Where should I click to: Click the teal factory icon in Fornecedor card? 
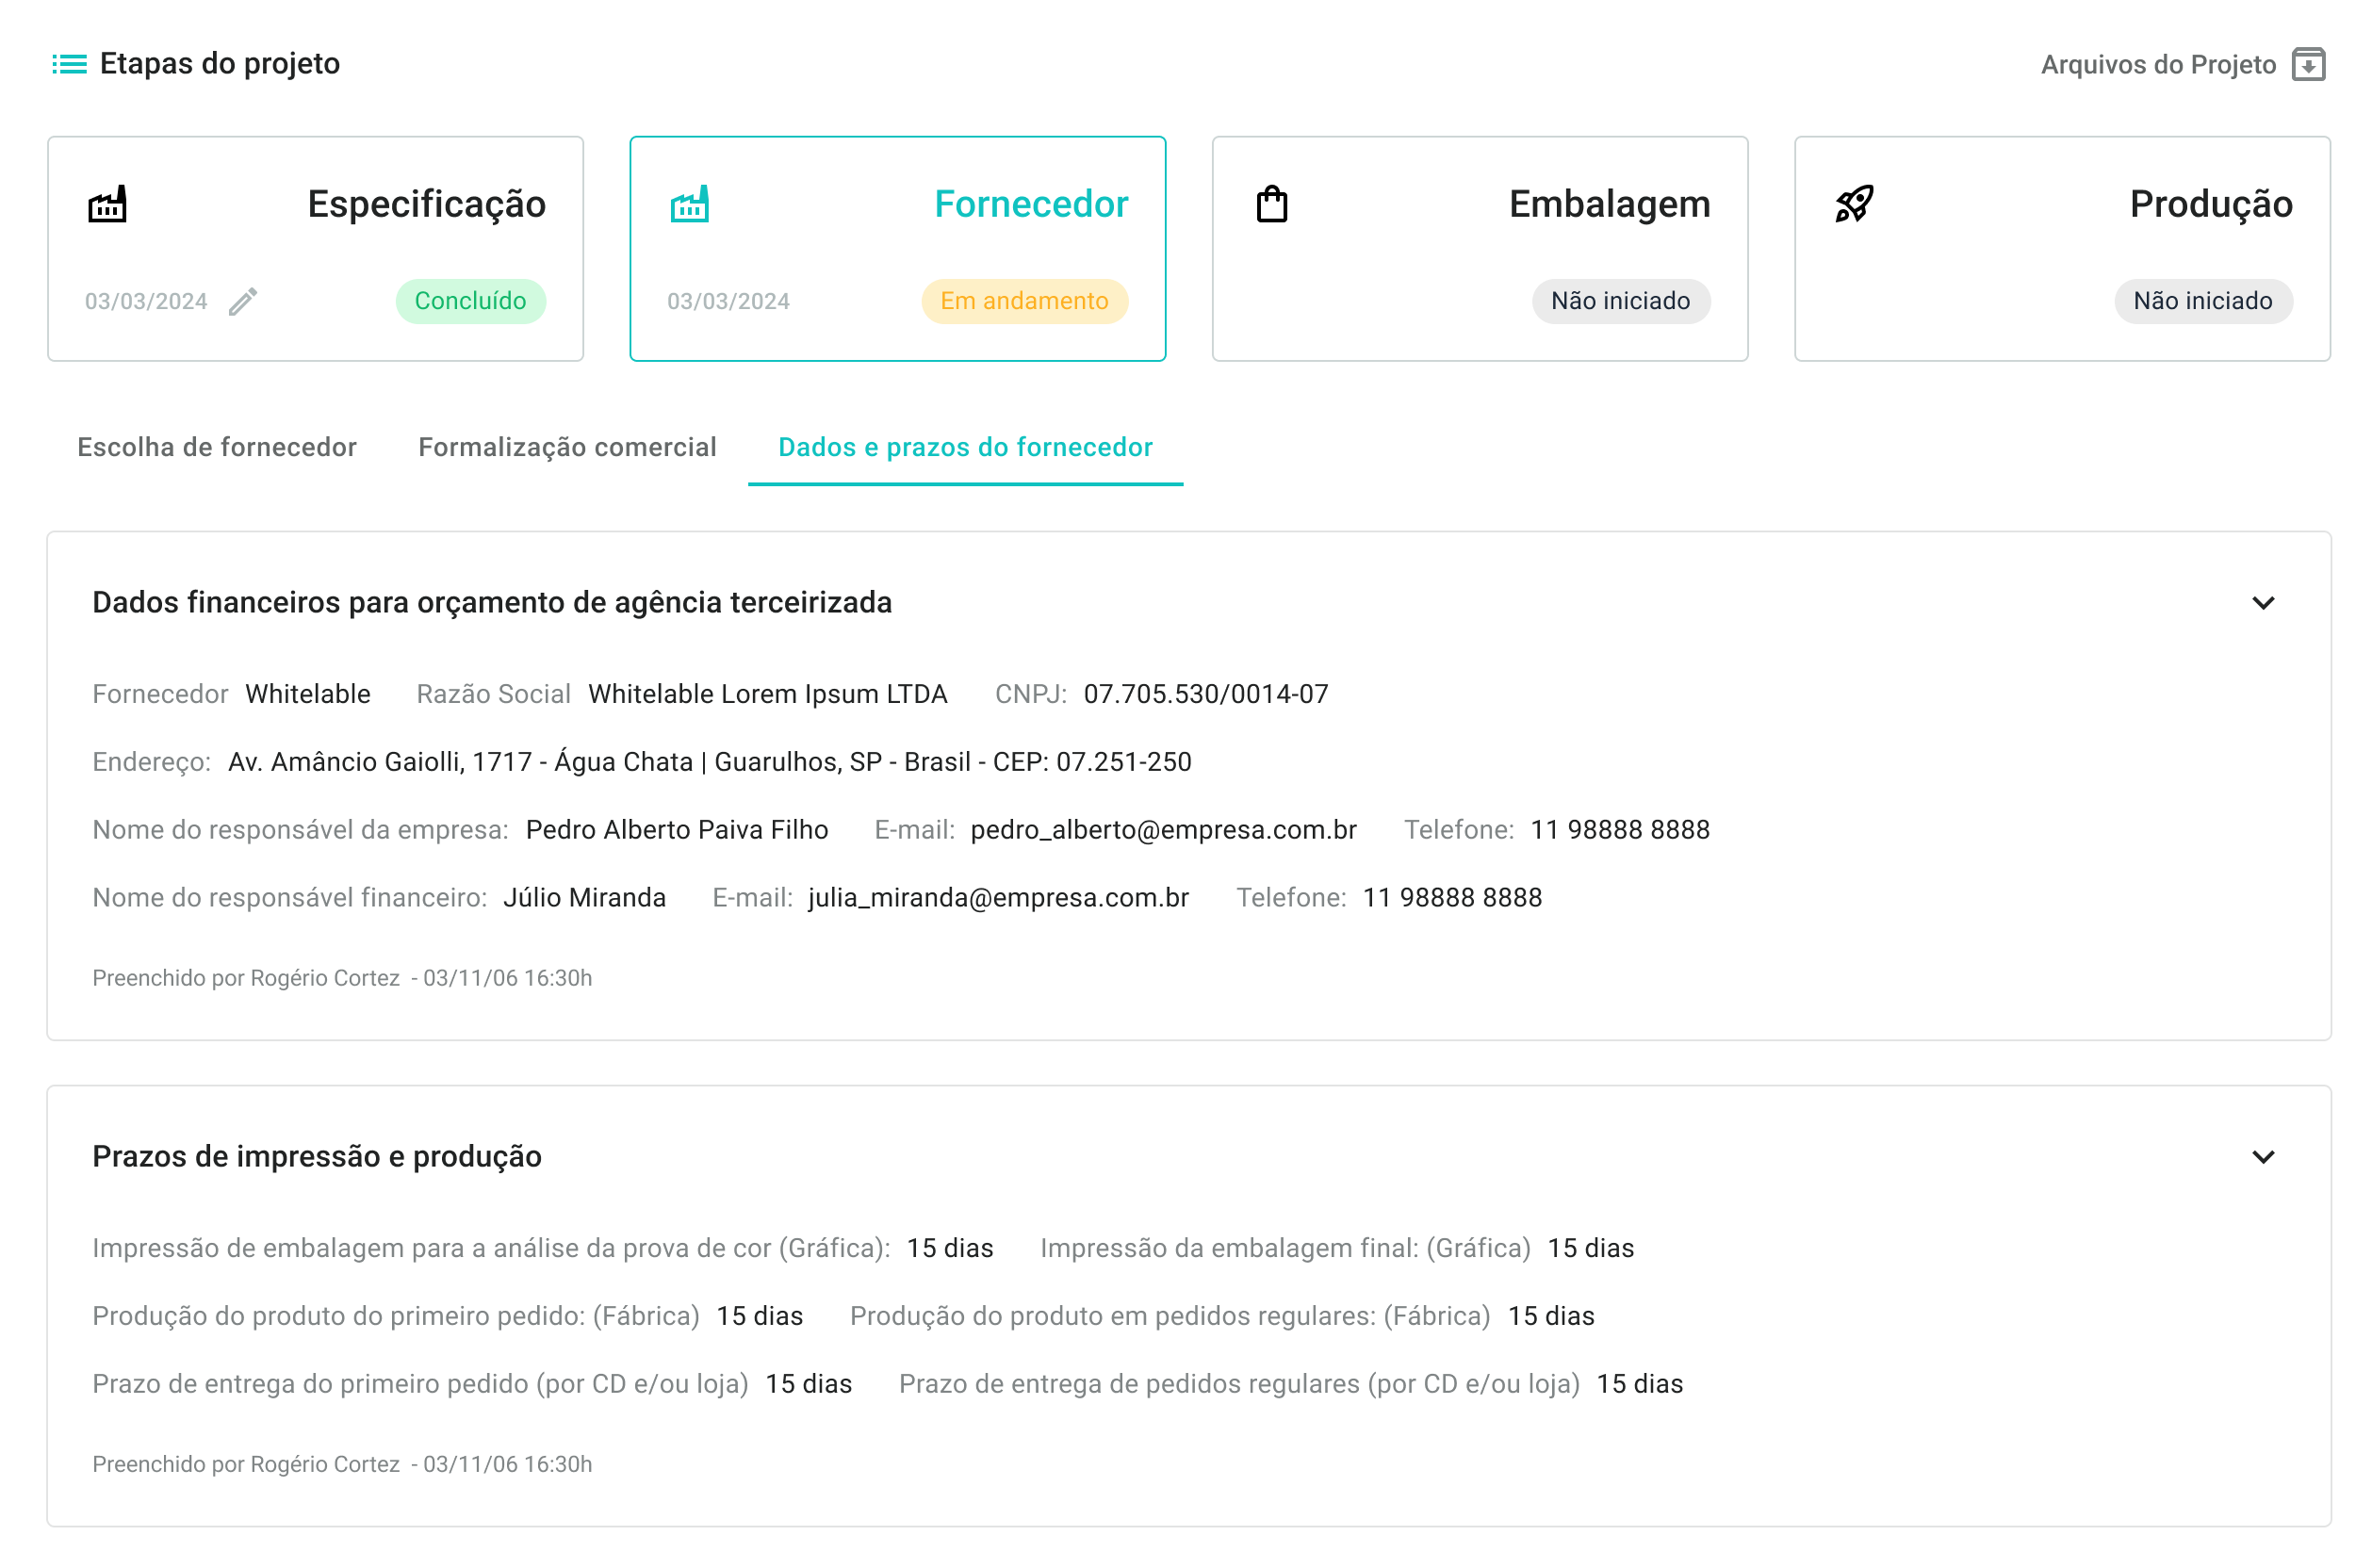click(x=689, y=204)
